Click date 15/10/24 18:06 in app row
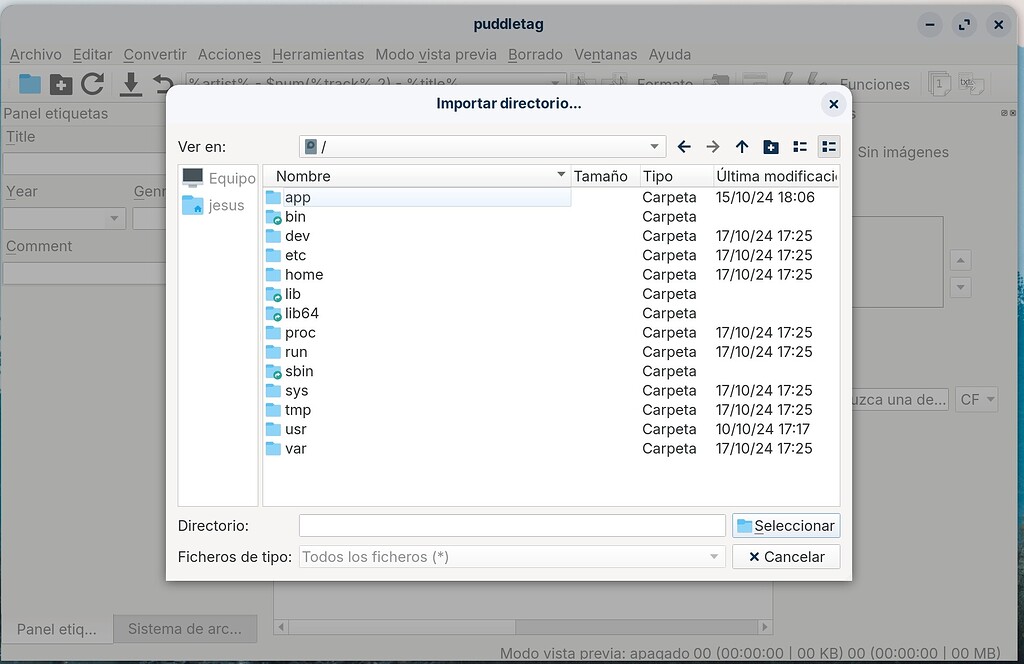Viewport: 1024px width, 664px height. 765,197
